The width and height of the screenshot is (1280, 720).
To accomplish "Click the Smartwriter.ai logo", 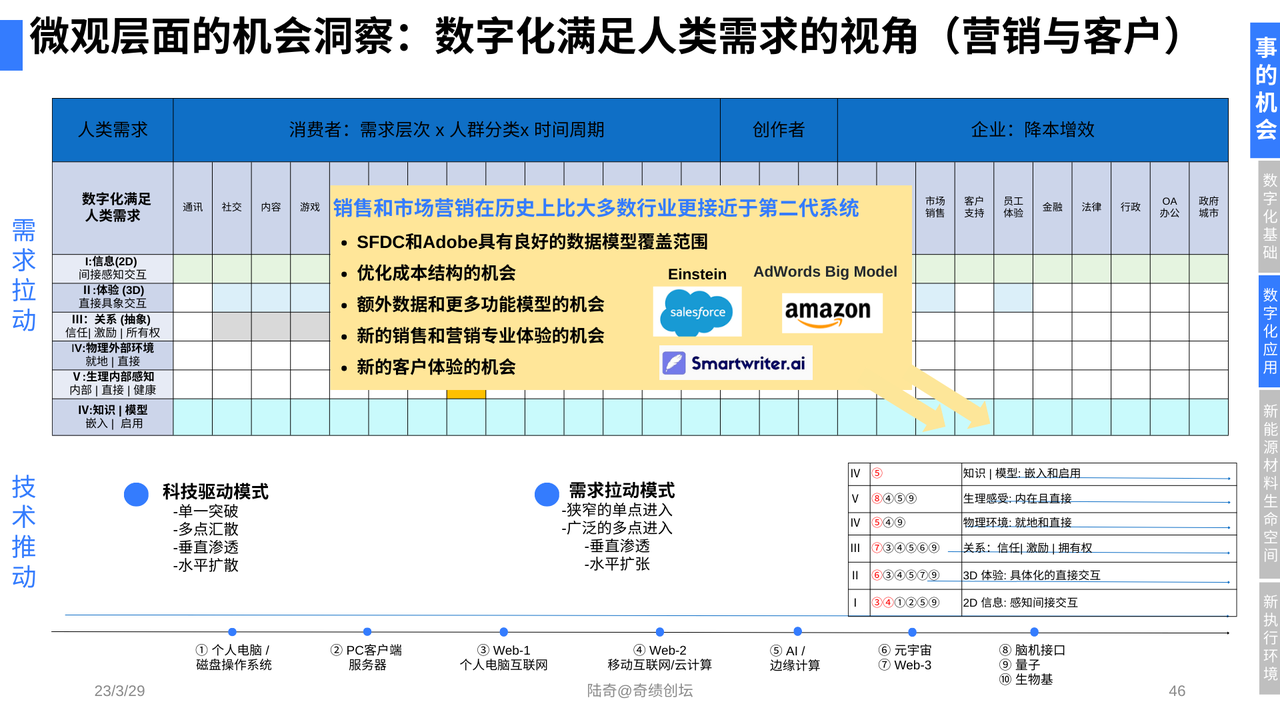I will [x=735, y=363].
